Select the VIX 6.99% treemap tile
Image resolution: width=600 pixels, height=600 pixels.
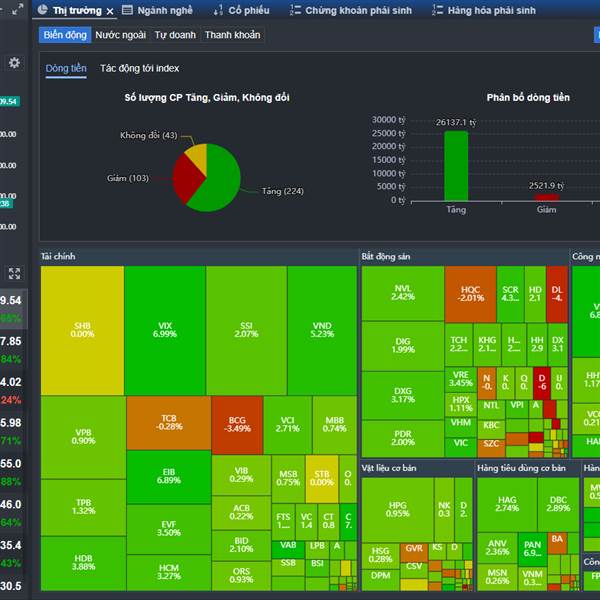tap(165, 330)
